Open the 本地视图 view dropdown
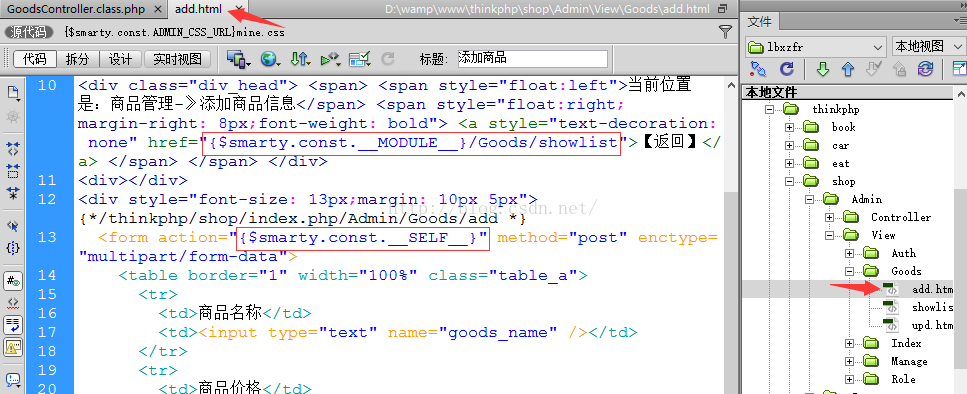The height and width of the screenshot is (394, 967). 928,47
